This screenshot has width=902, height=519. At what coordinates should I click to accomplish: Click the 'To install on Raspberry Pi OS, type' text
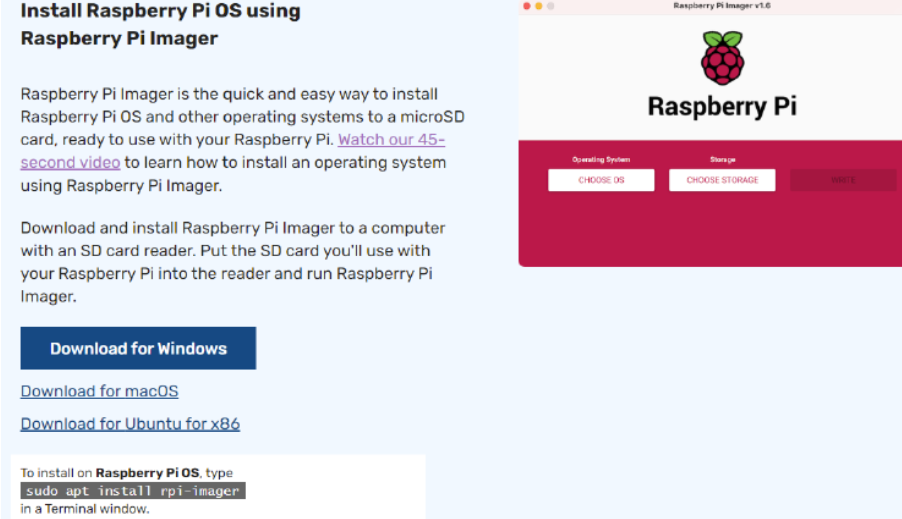(x=127, y=473)
